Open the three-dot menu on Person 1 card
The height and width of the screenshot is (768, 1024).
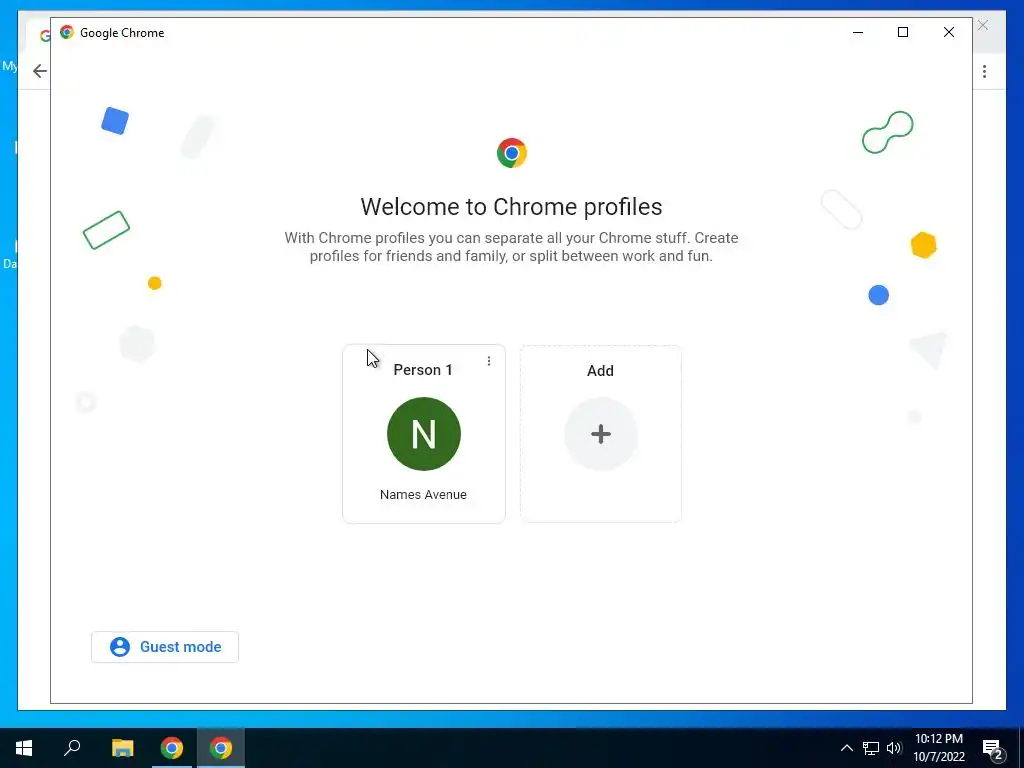488,361
